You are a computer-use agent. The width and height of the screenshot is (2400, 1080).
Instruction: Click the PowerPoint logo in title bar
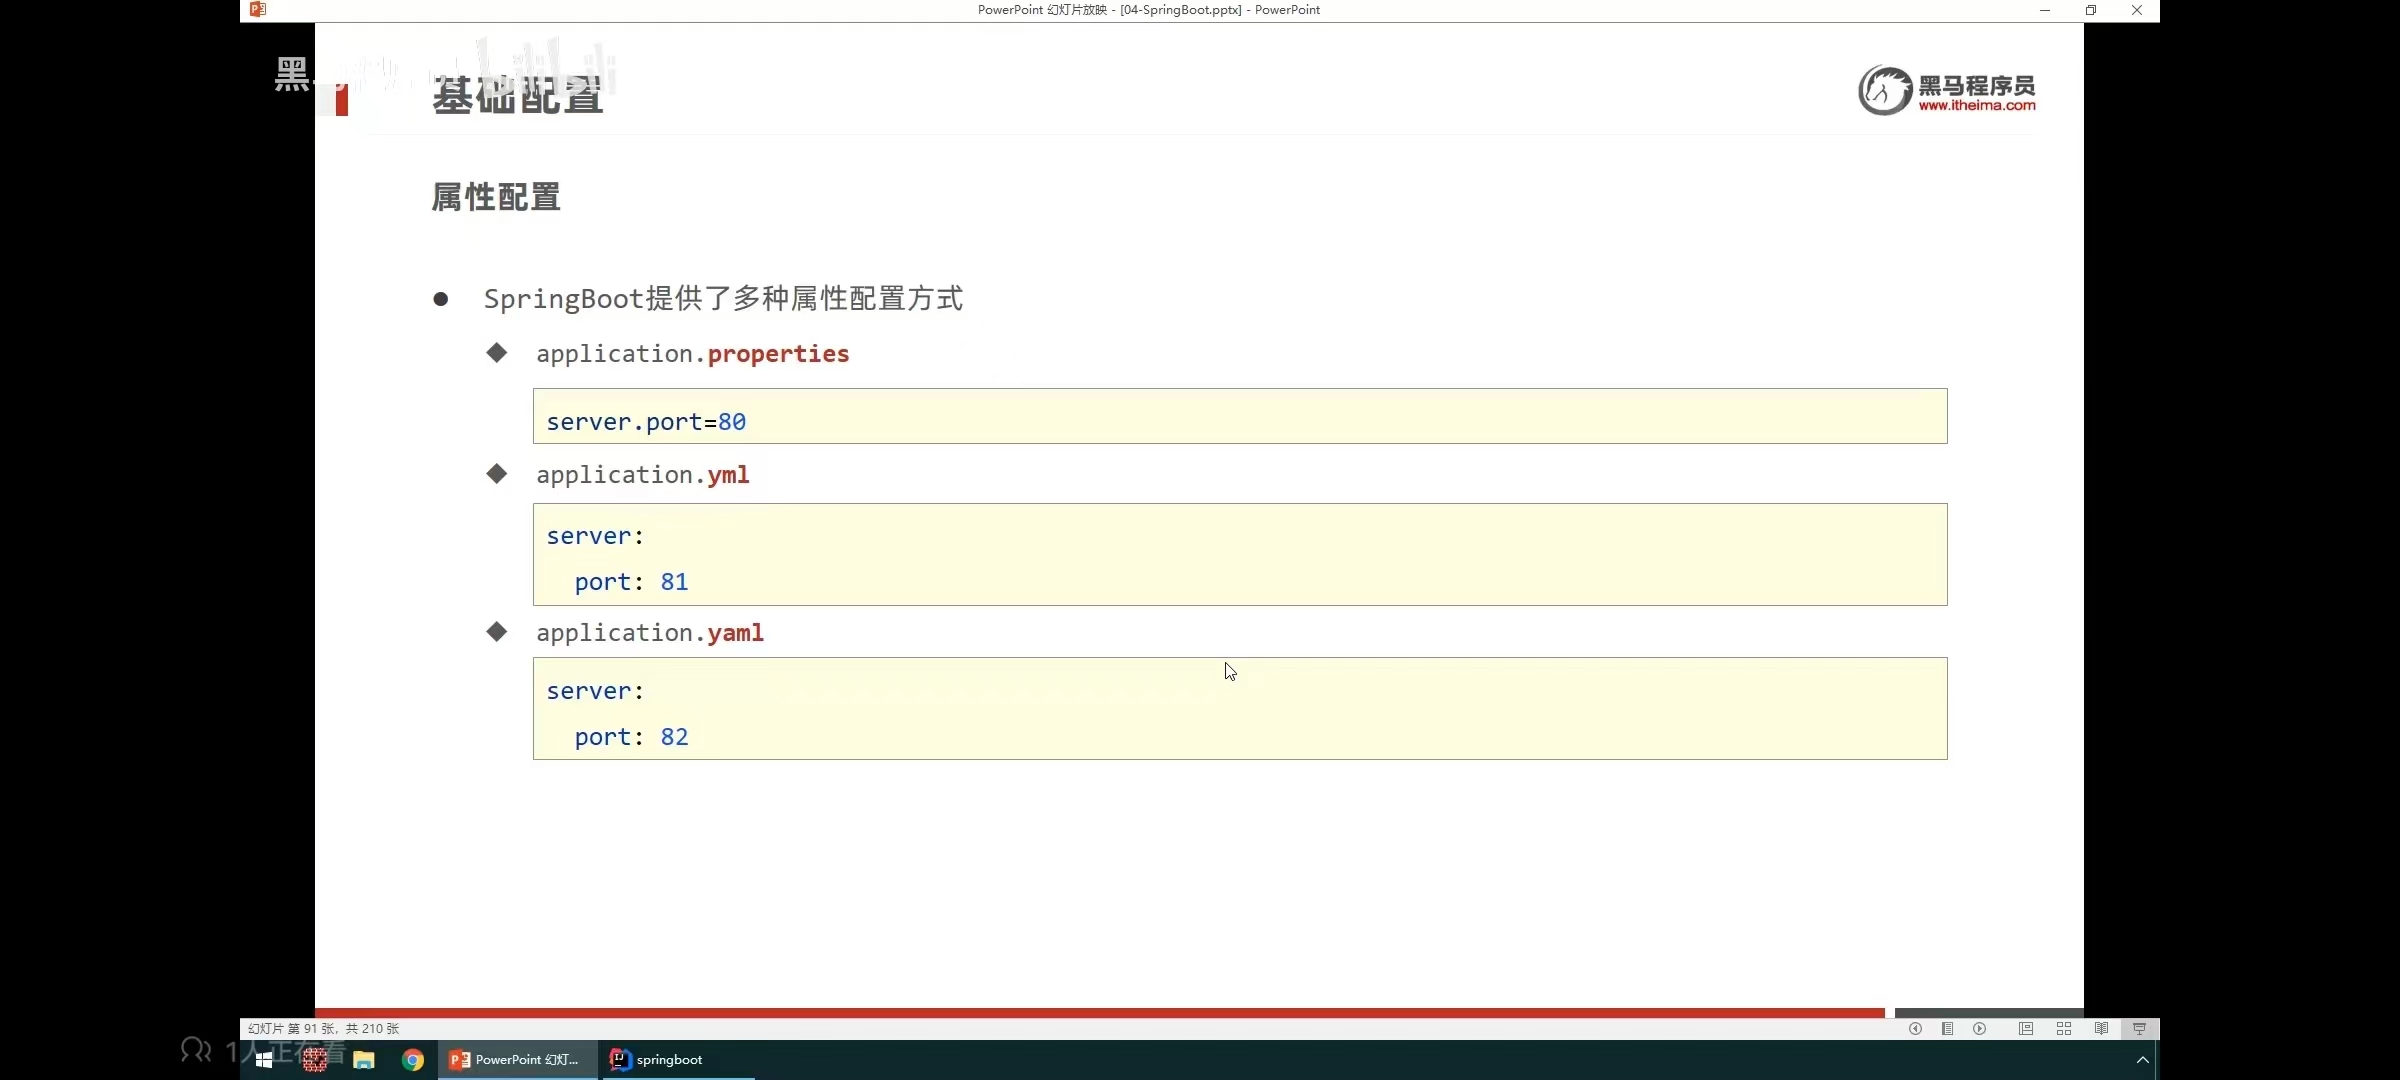[258, 10]
